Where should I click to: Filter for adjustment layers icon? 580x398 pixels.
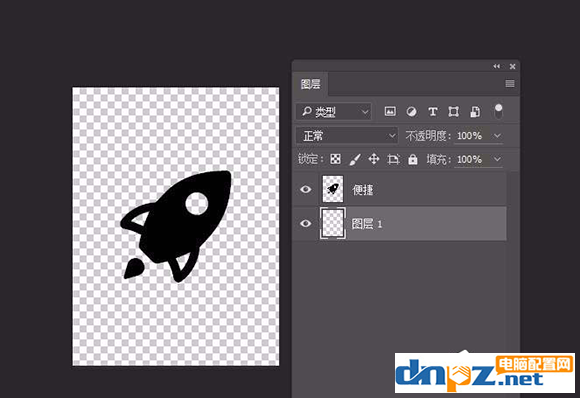(x=411, y=112)
